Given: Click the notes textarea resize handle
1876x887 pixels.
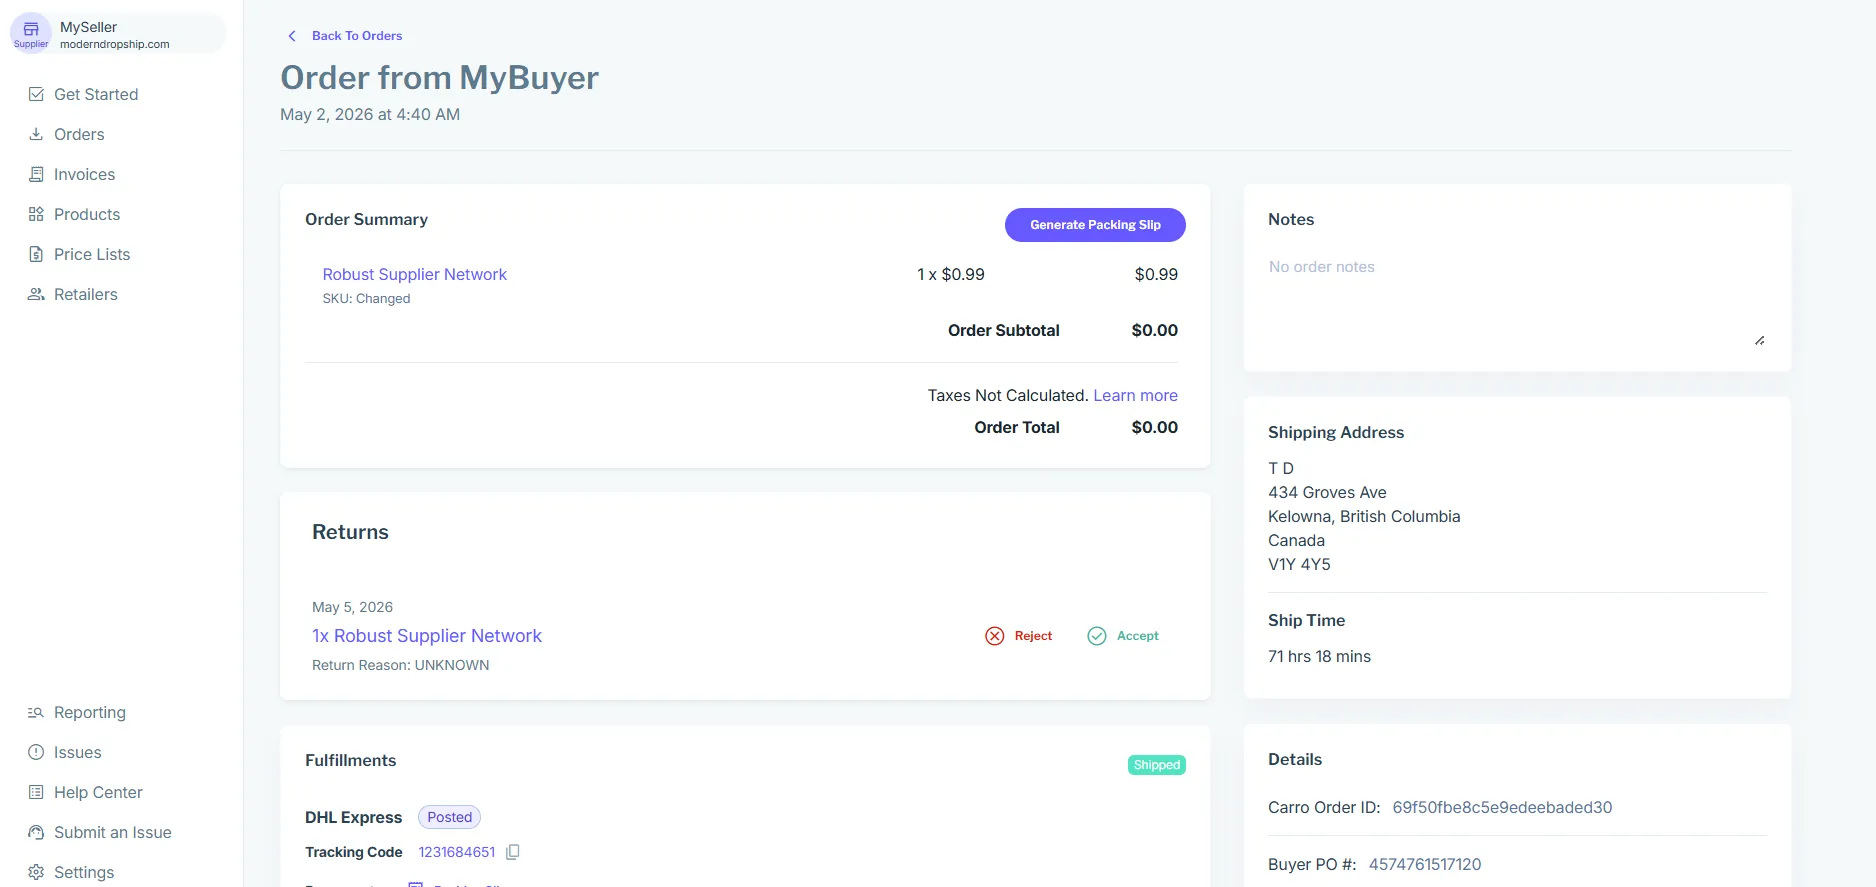Looking at the screenshot, I should (x=1760, y=341).
